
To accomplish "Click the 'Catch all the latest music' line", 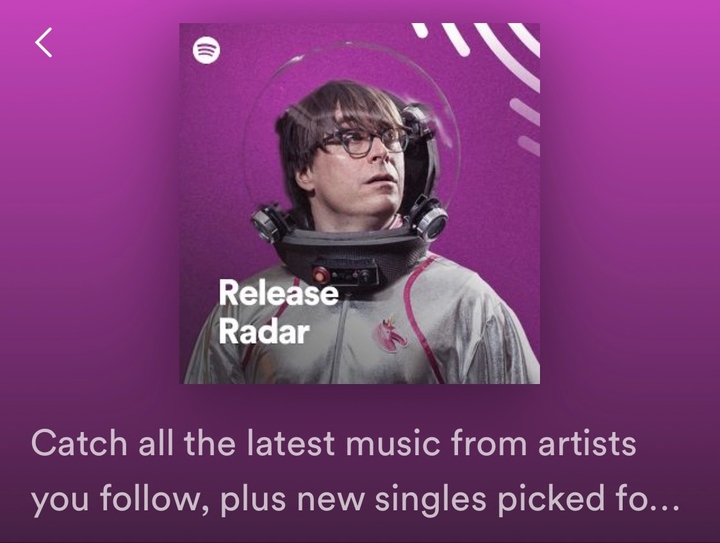I will pyautogui.click(x=334, y=443).
